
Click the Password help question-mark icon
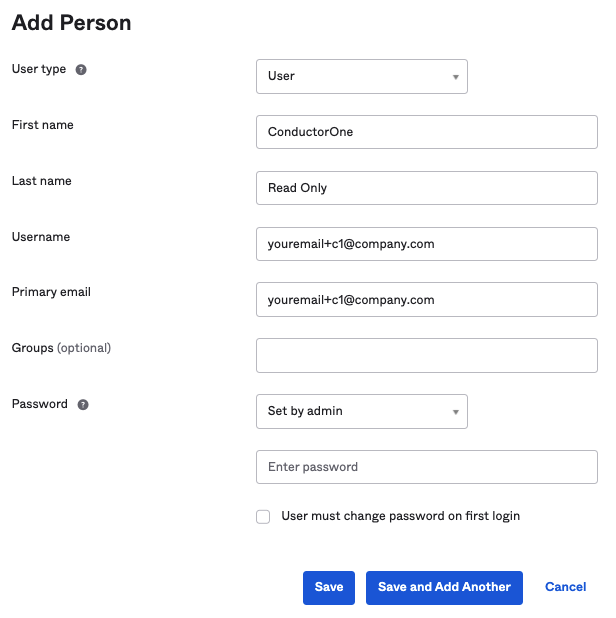(83, 405)
